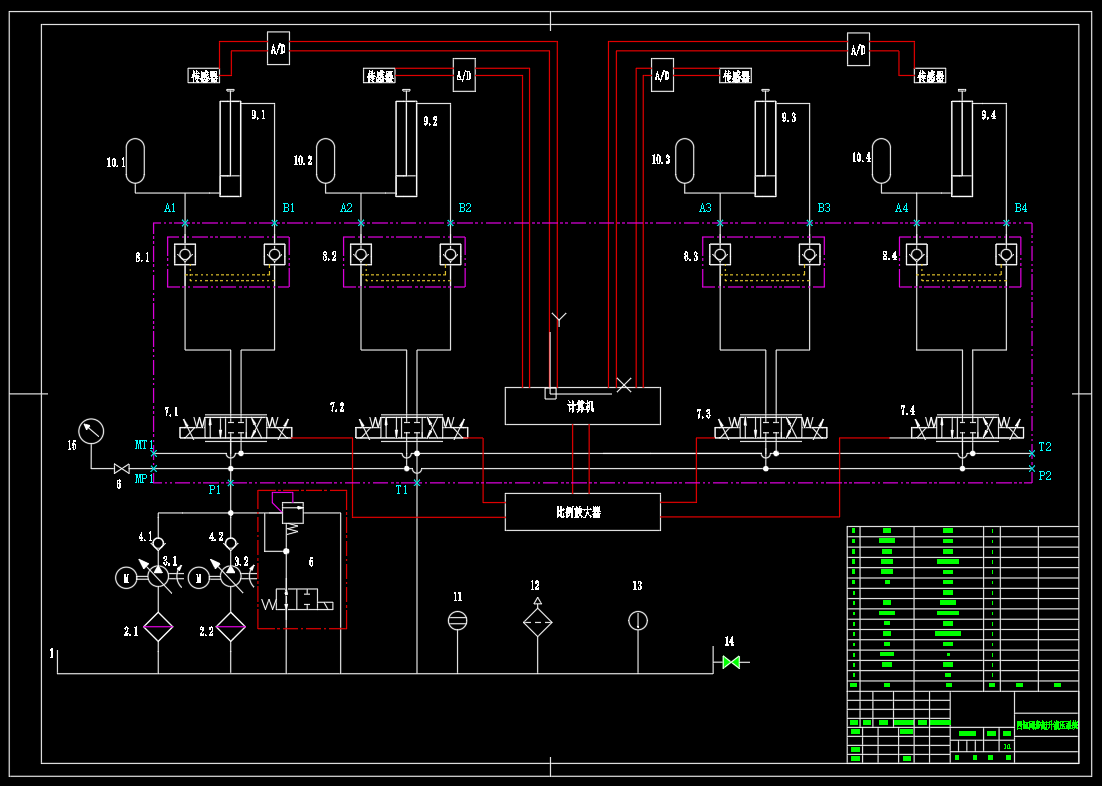Click motor M symbol beside pump 3.2

coord(199,579)
